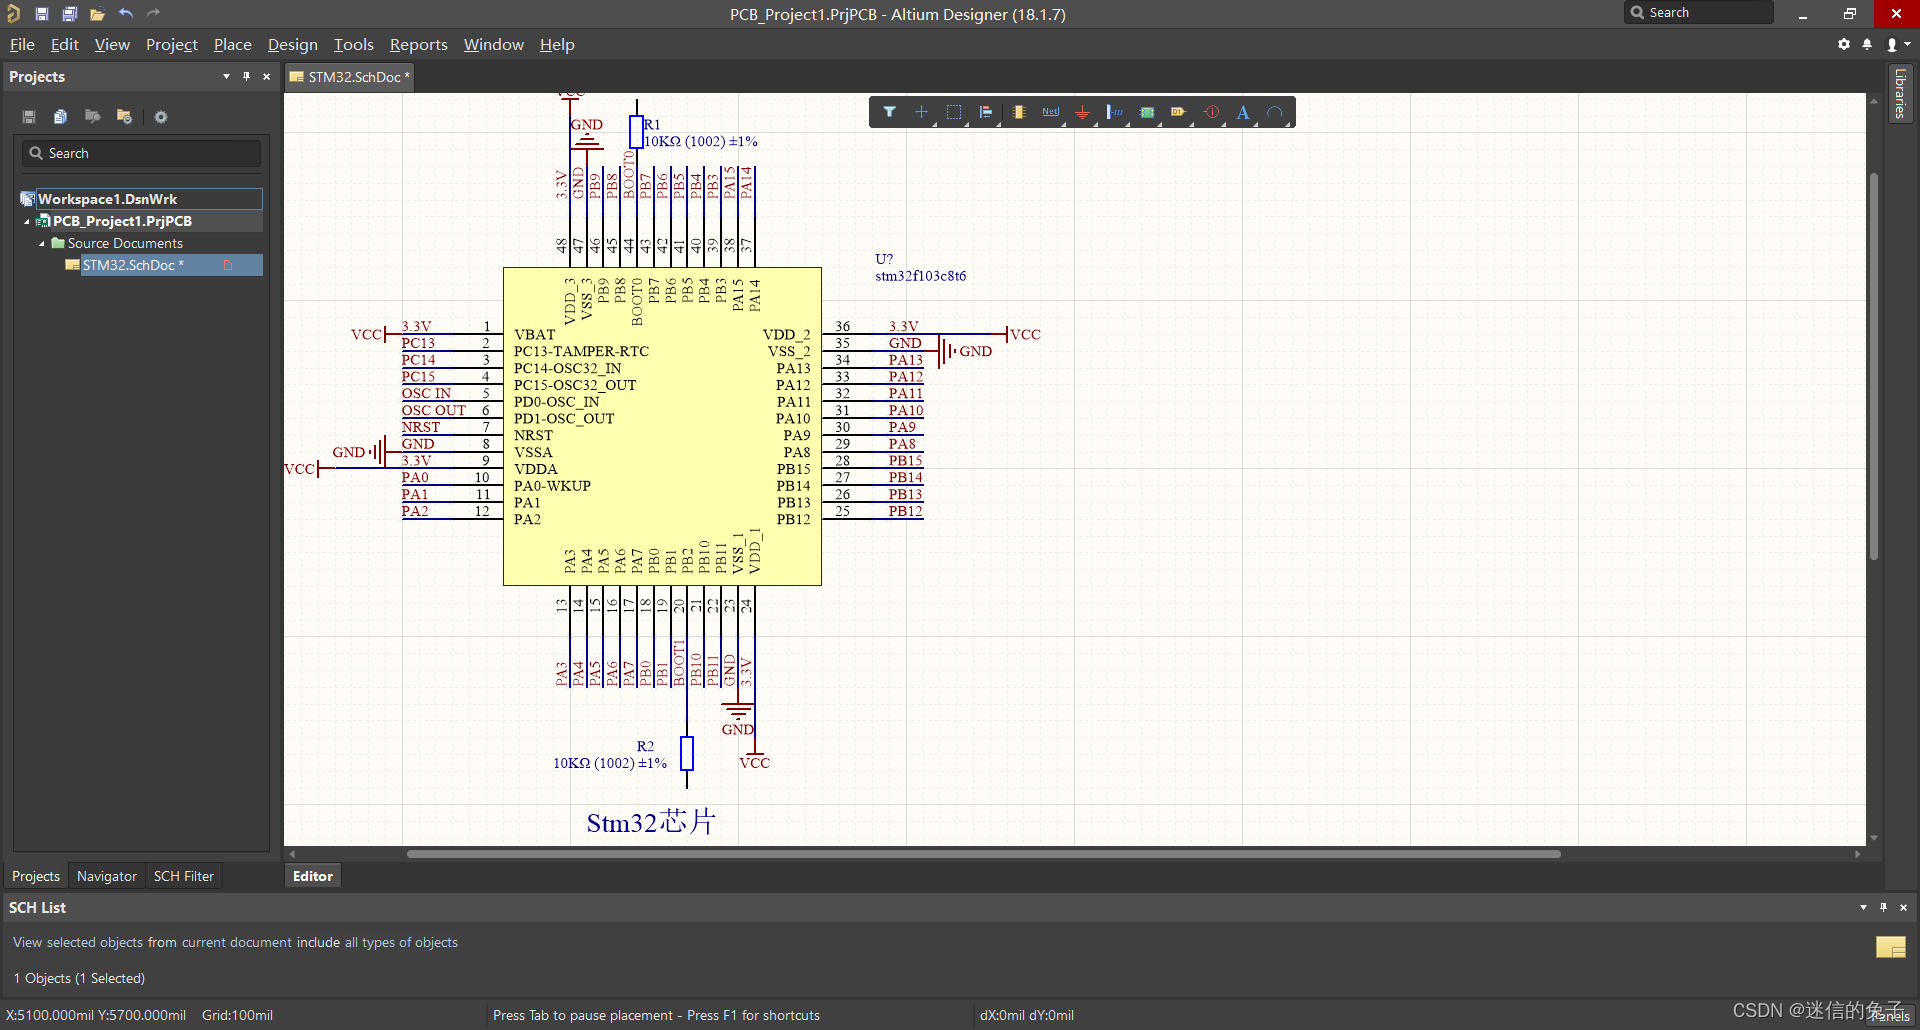Open Projects panel settings gear
The width and height of the screenshot is (1920, 1030).
pos(161,117)
